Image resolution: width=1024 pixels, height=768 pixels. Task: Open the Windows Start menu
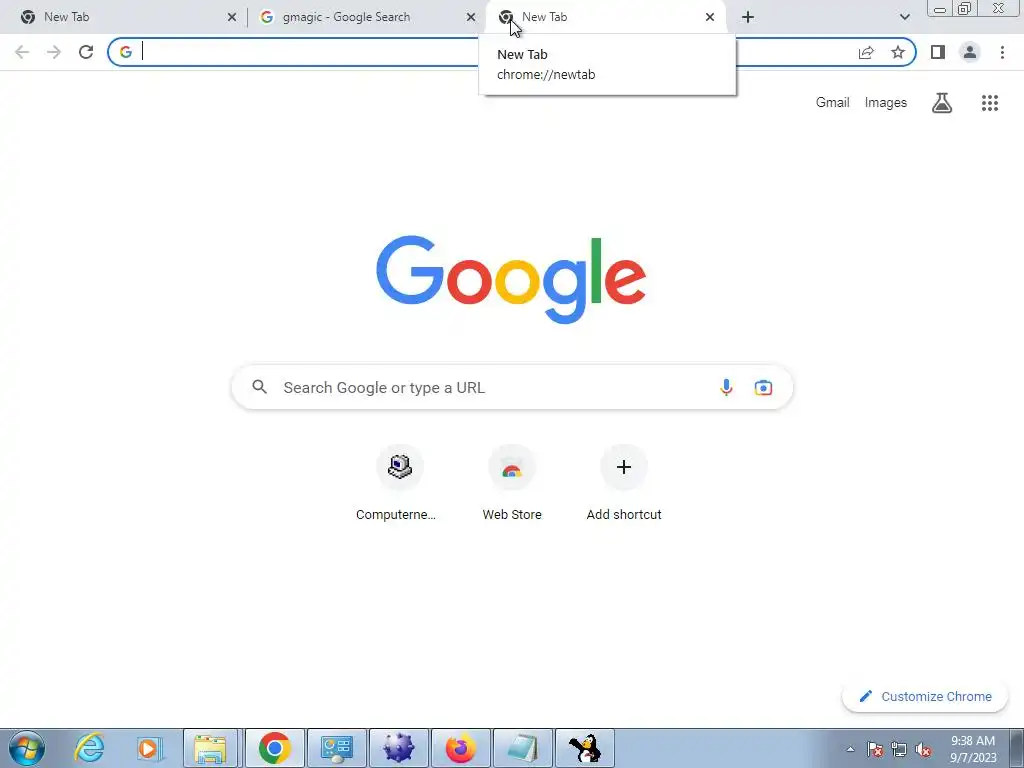[x=27, y=748]
